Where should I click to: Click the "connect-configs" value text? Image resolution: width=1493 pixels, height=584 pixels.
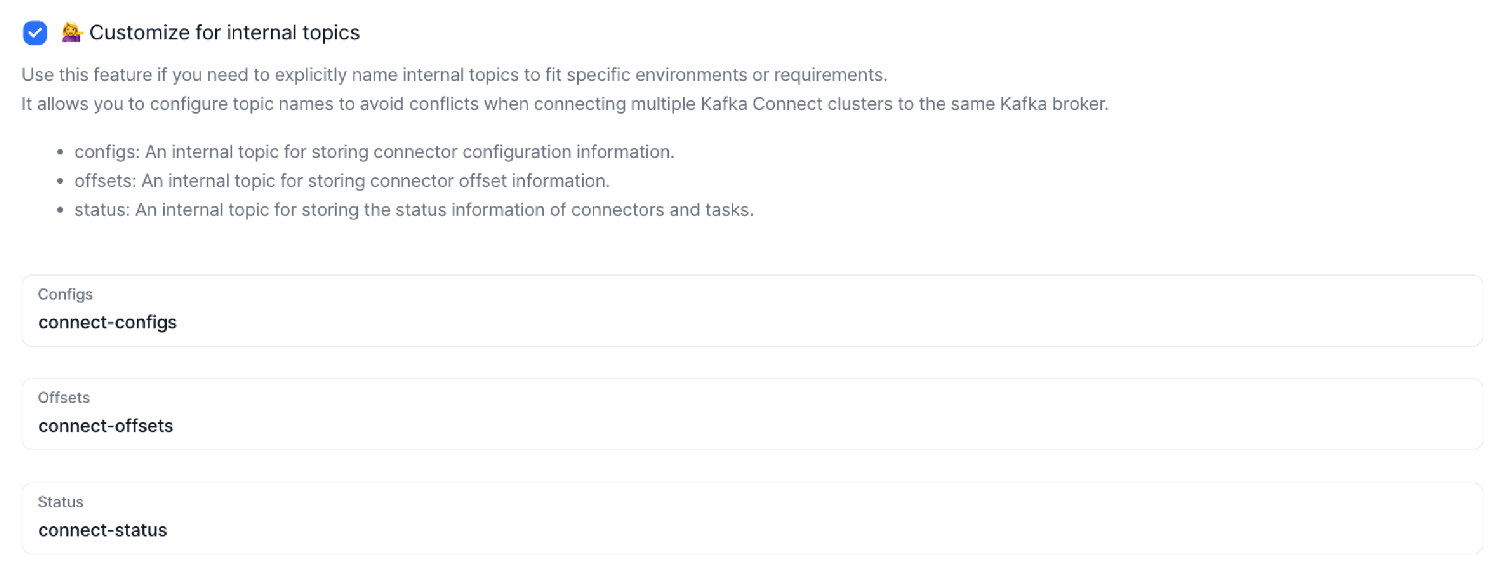(x=108, y=322)
